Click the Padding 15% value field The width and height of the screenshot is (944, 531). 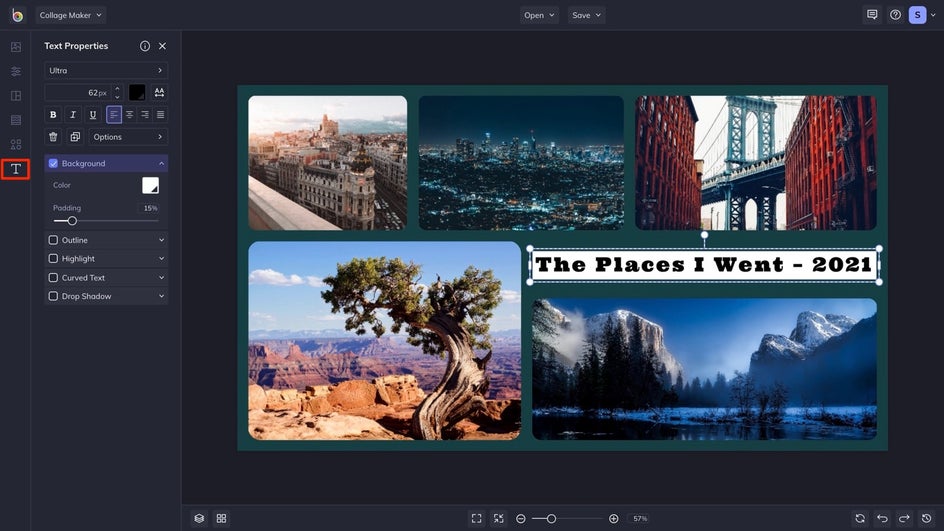pyautogui.click(x=150, y=208)
